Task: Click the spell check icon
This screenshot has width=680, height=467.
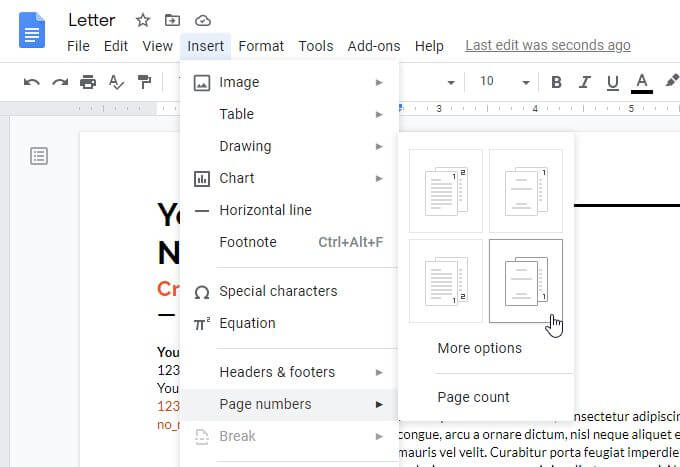Action: point(116,82)
